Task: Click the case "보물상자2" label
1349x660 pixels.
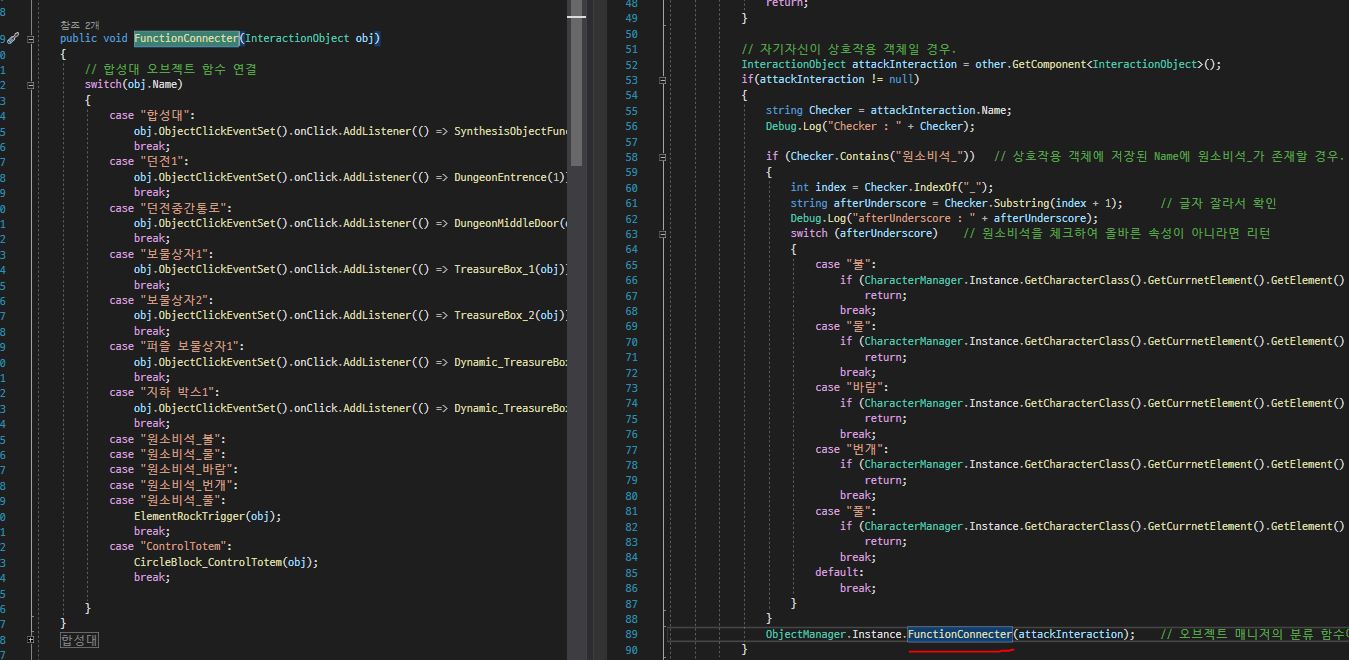Action: click(x=162, y=300)
